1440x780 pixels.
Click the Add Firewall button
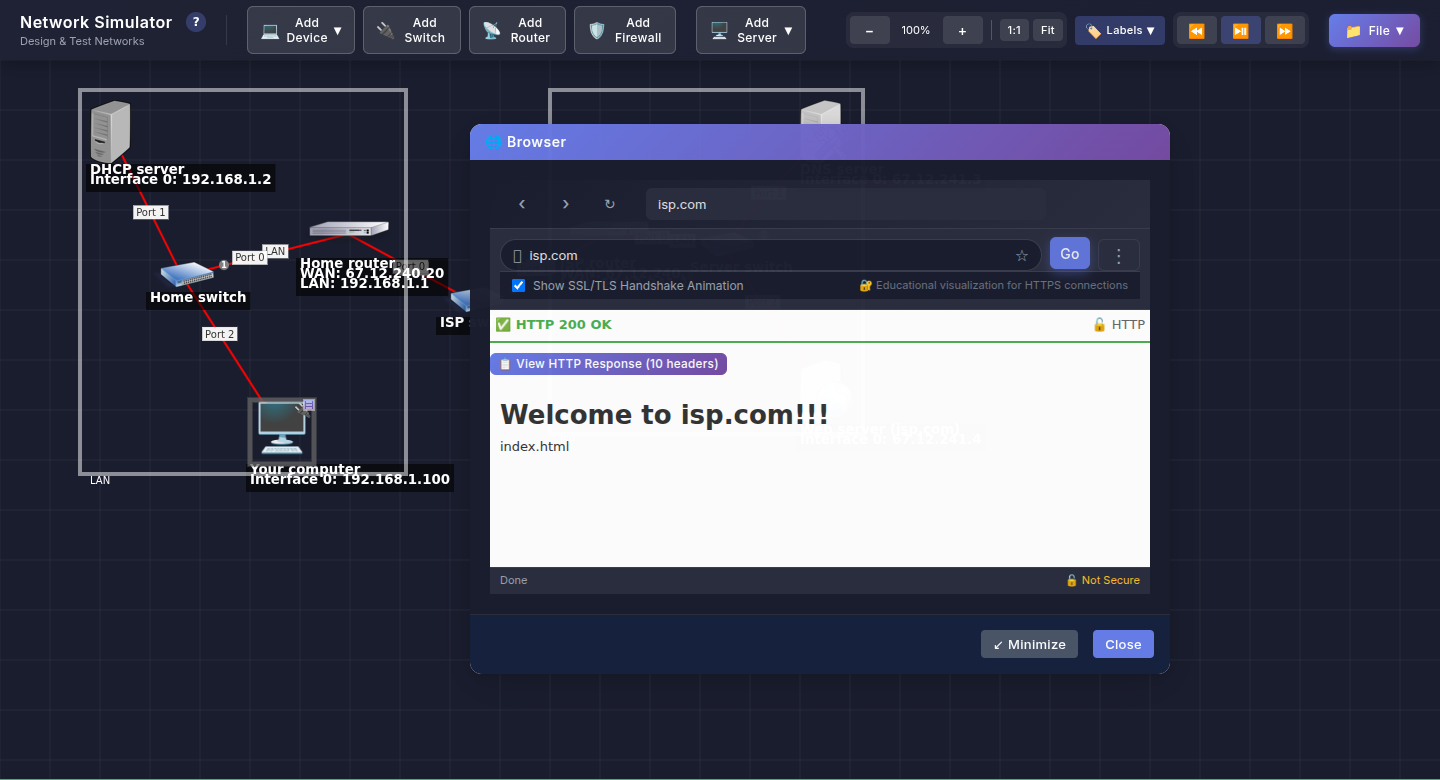pyautogui.click(x=625, y=30)
